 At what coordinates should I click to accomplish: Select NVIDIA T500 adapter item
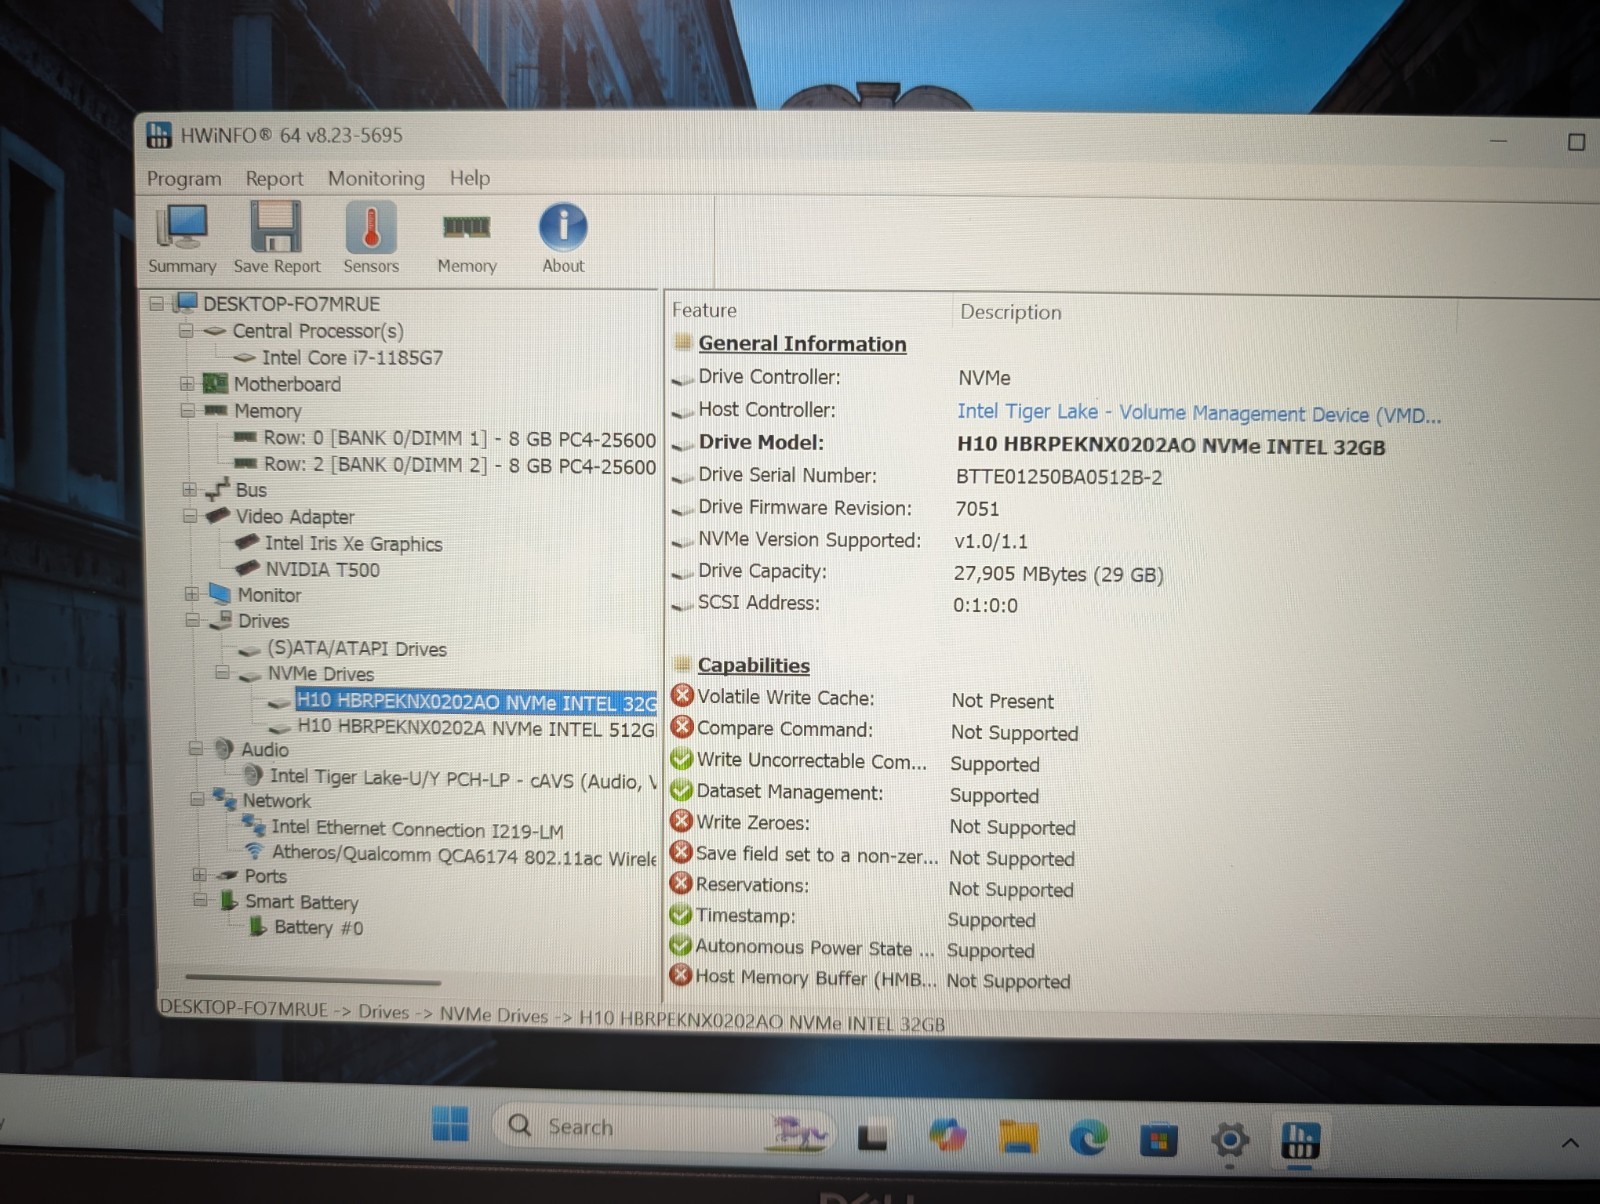322,569
